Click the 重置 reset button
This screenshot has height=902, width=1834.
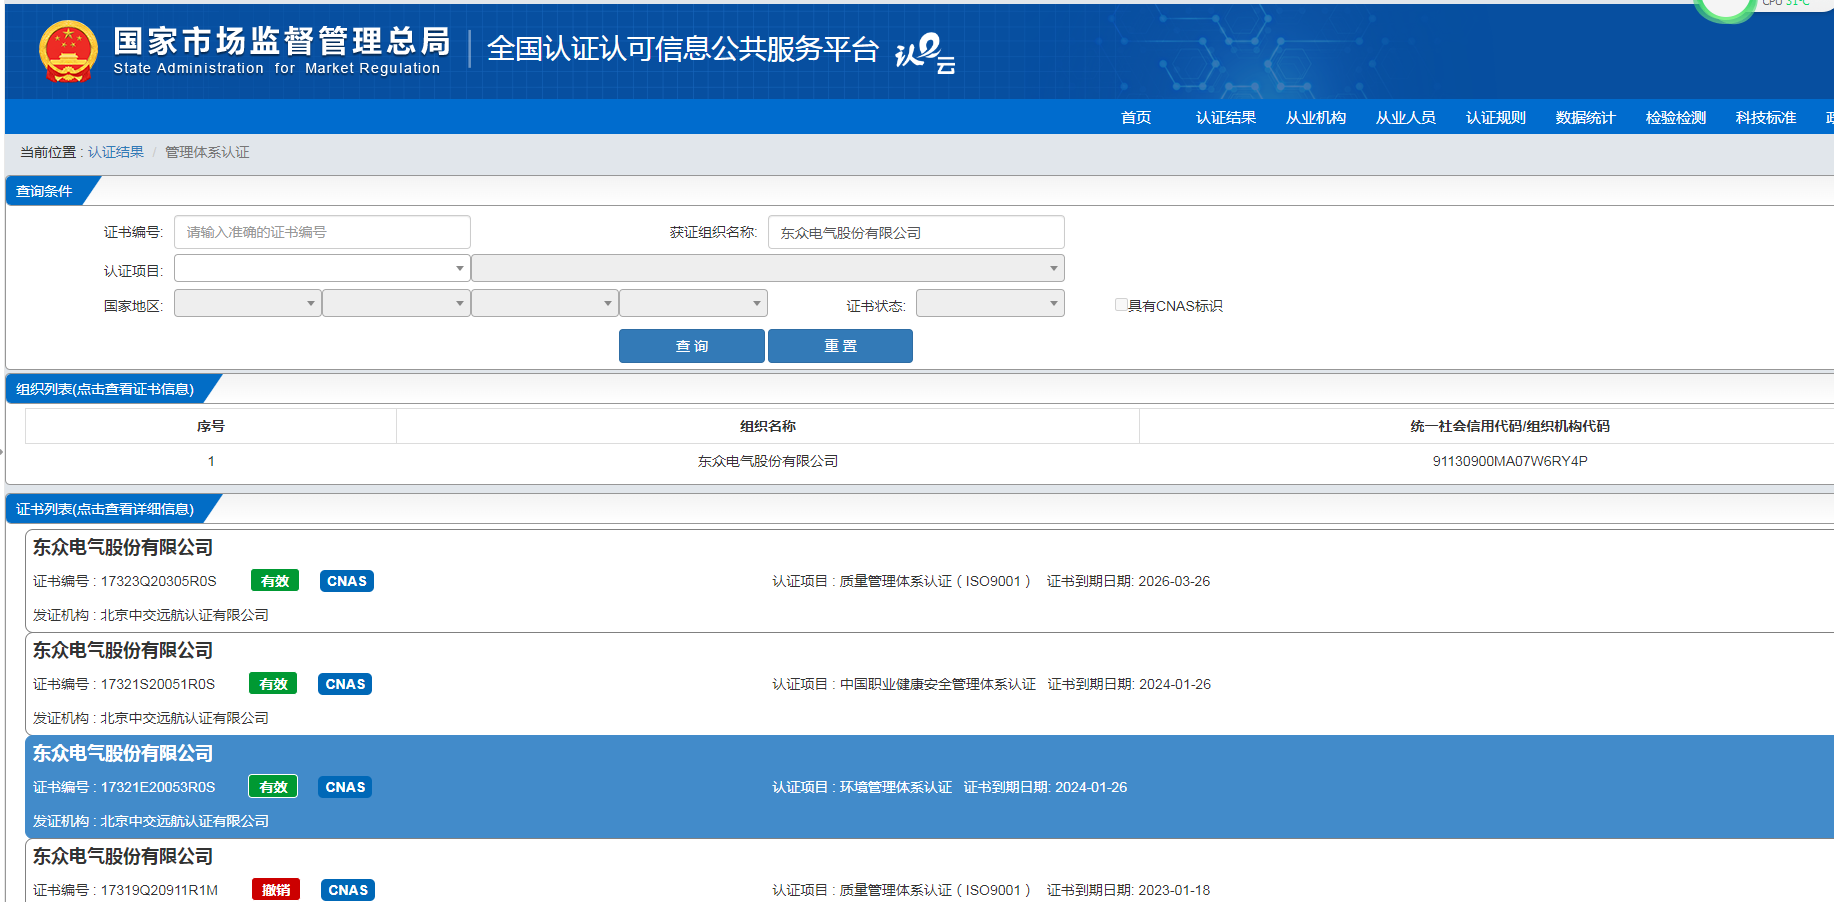click(x=840, y=346)
